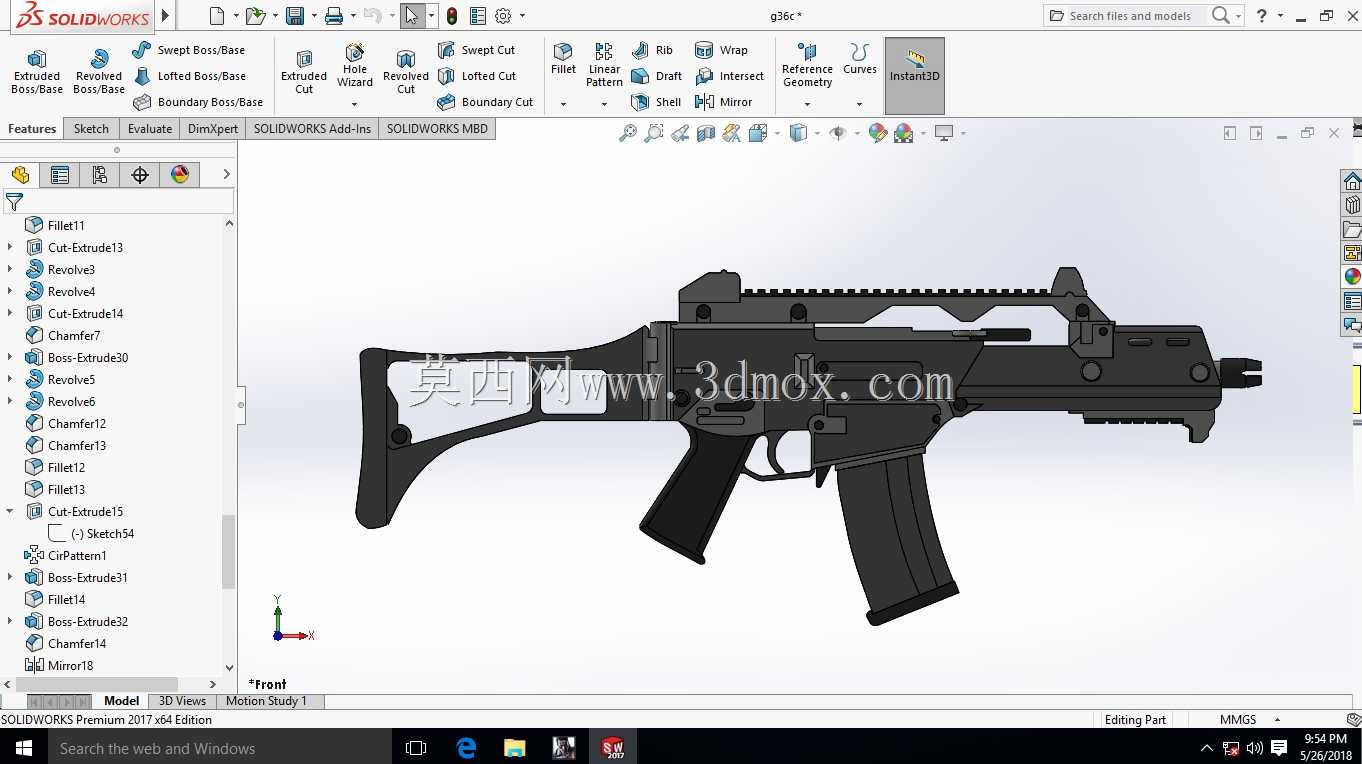The width and height of the screenshot is (1362, 764).
Task: Switch to the DimXpert tab
Action: 213,129
